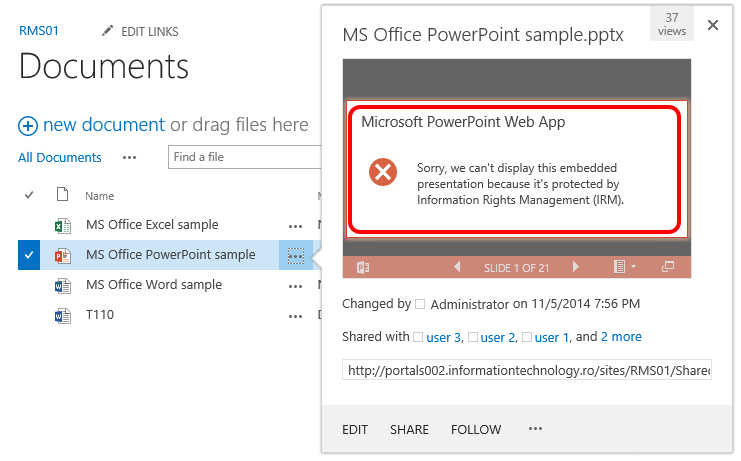This screenshot has height=461, width=741.
Task: Go to the previous slide in the preview
Action: pyautogui.click(x=457, y=267)
